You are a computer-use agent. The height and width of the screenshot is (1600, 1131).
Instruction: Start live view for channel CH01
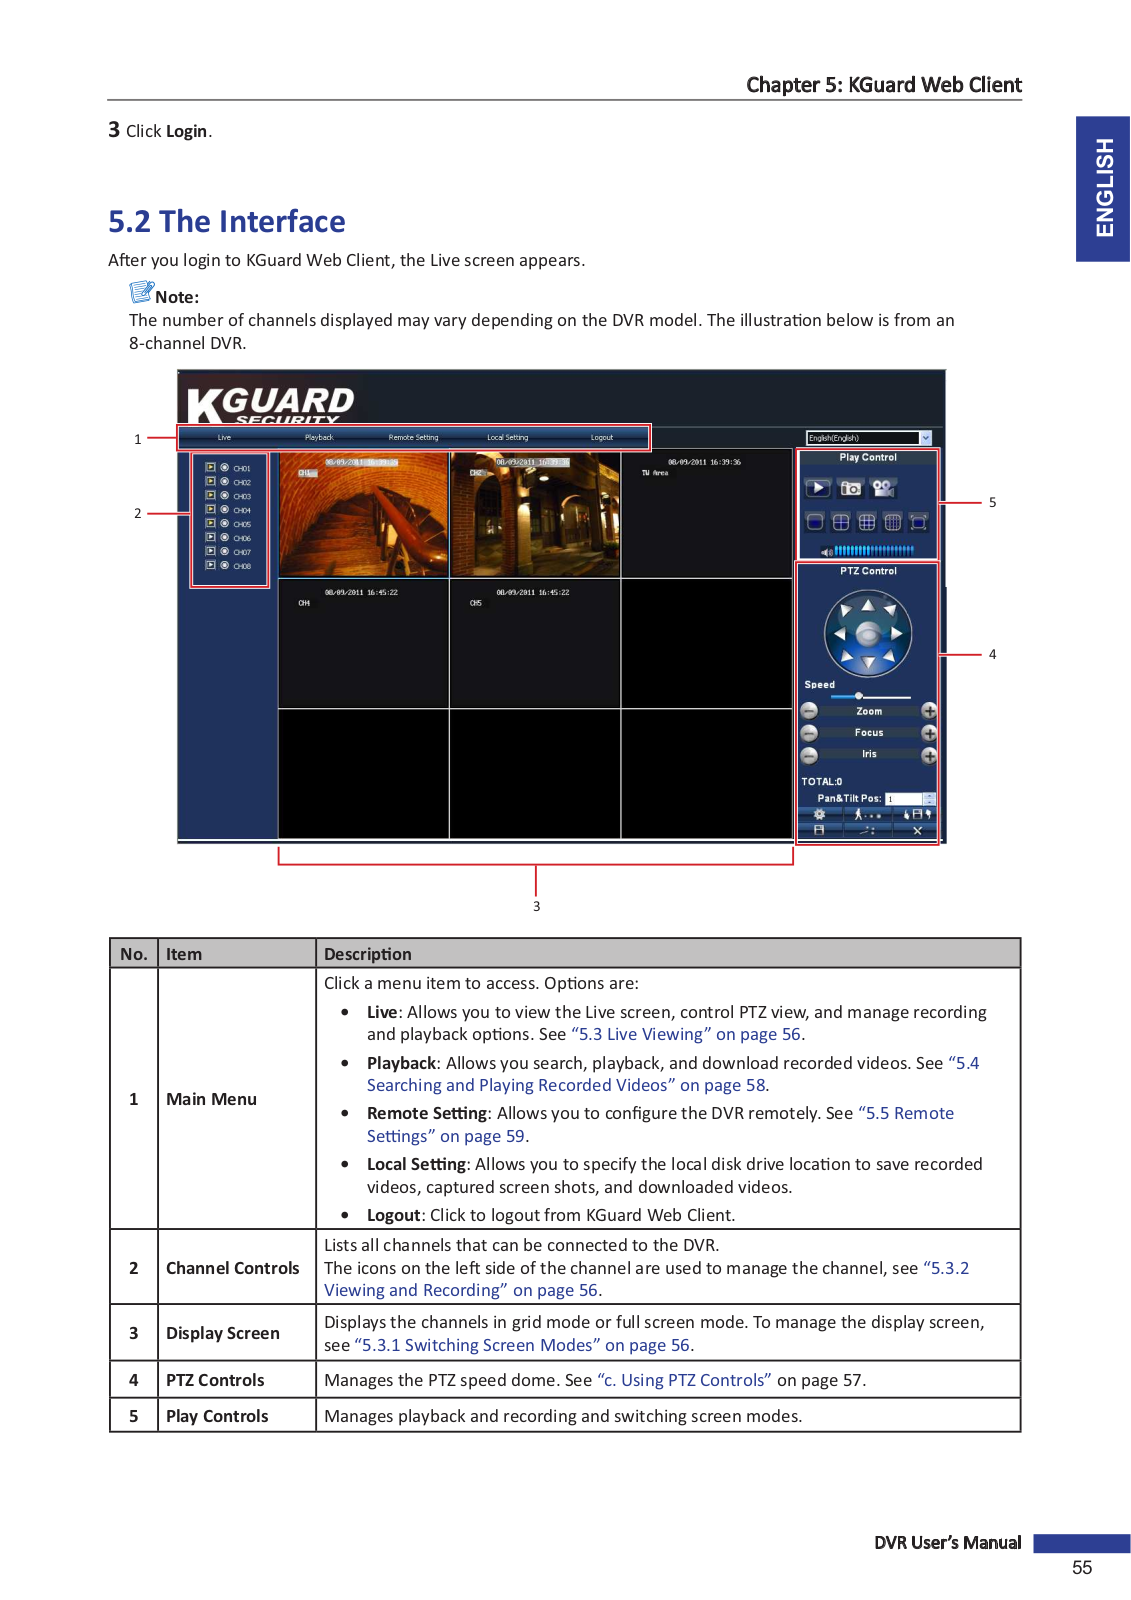[x=210, y=467]
